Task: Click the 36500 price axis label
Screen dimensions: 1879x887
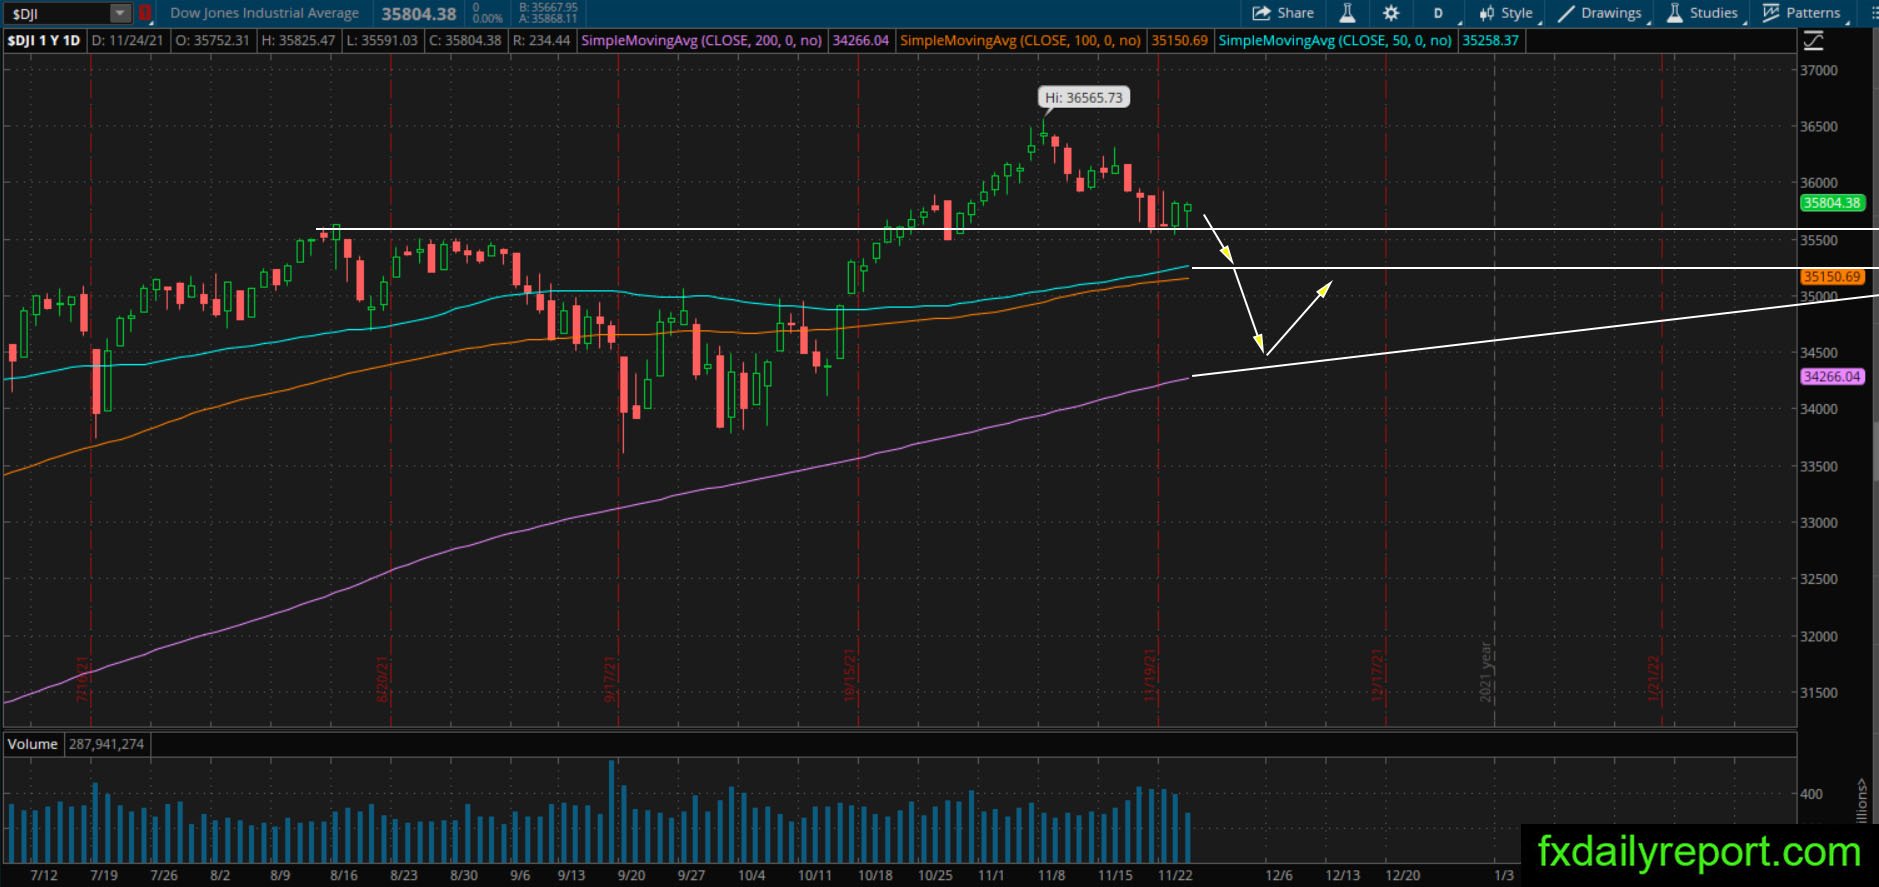Action: click(1819, 127)
